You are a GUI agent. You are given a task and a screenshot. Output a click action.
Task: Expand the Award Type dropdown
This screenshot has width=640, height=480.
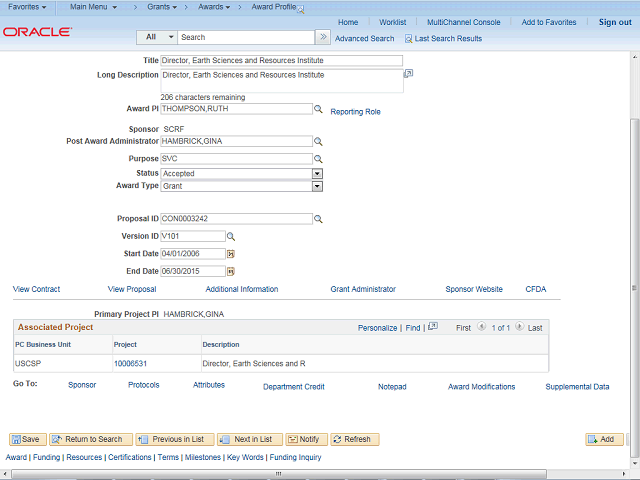click(x=317, y=186)
